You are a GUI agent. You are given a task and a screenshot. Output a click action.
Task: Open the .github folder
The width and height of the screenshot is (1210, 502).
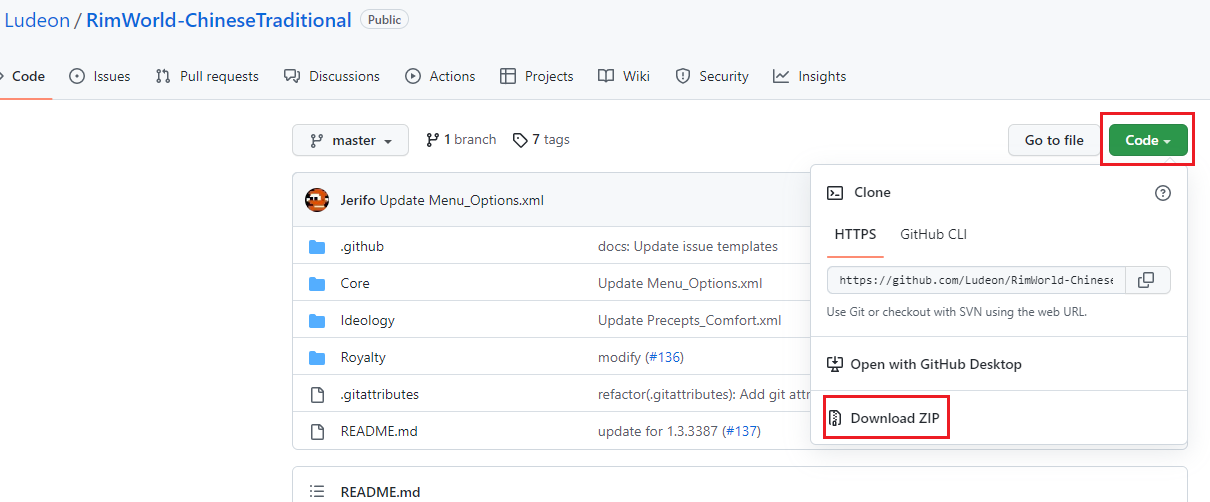pyautogui.click(x=362, y=246)
